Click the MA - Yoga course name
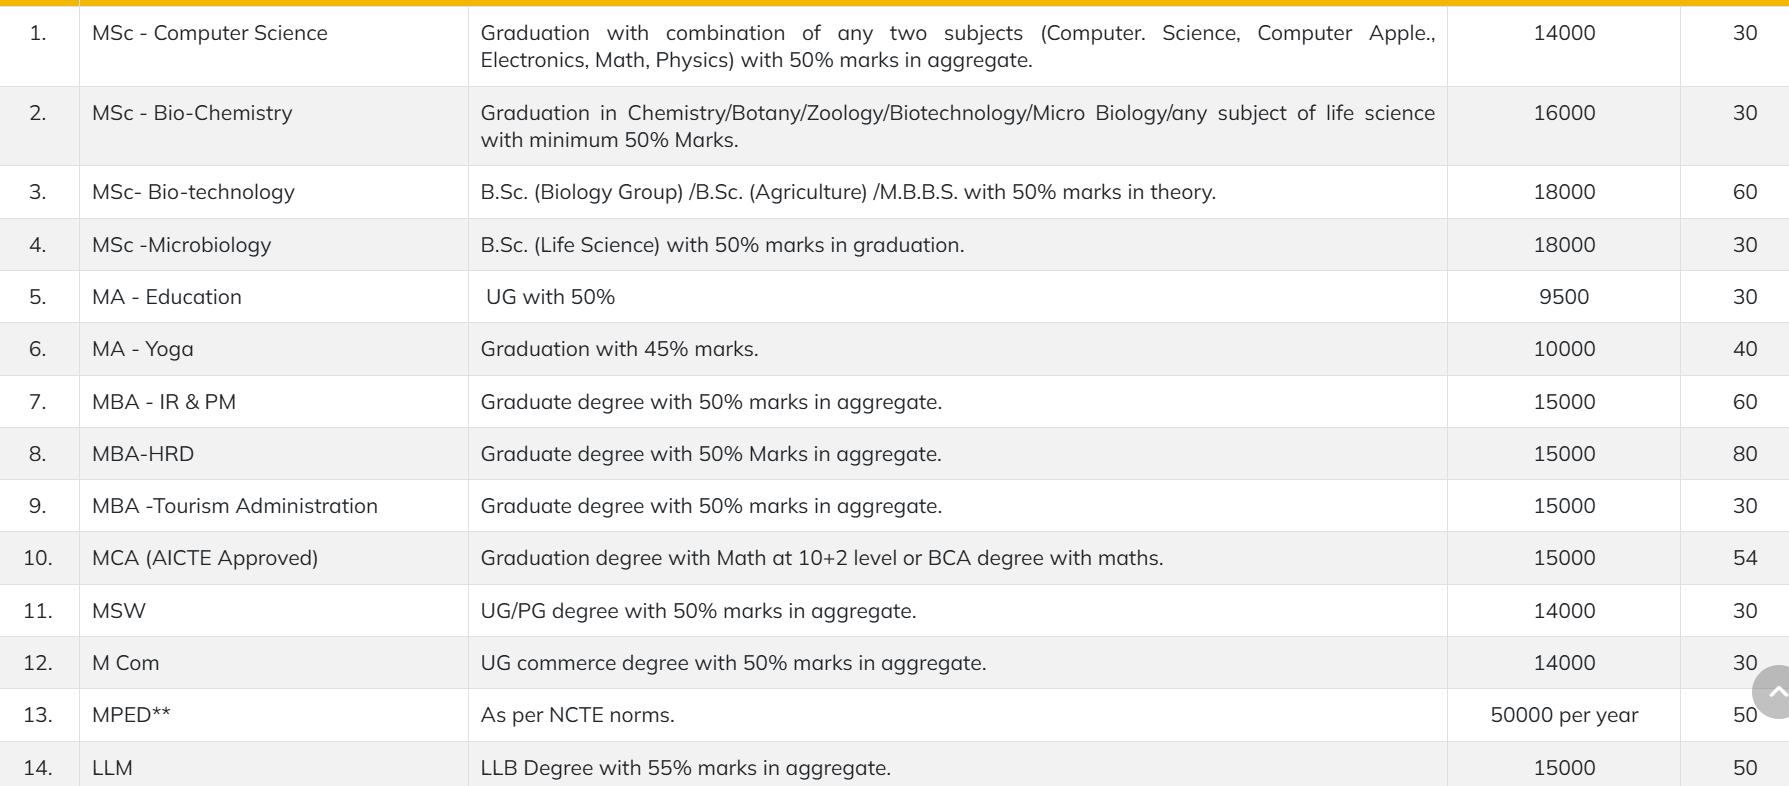The image size is (1789, 786). click(x=143, y=349)
